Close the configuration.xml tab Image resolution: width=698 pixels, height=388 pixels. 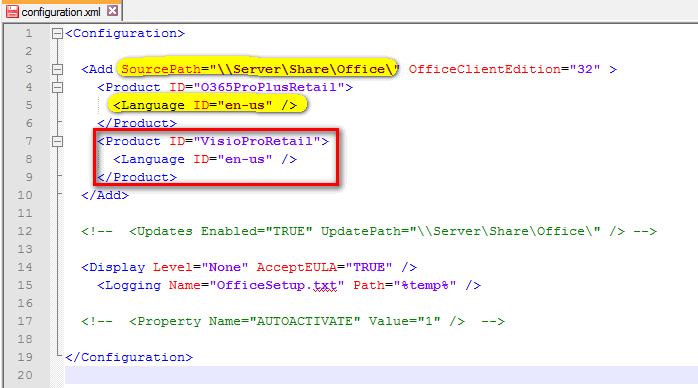(x=113, y=11)
